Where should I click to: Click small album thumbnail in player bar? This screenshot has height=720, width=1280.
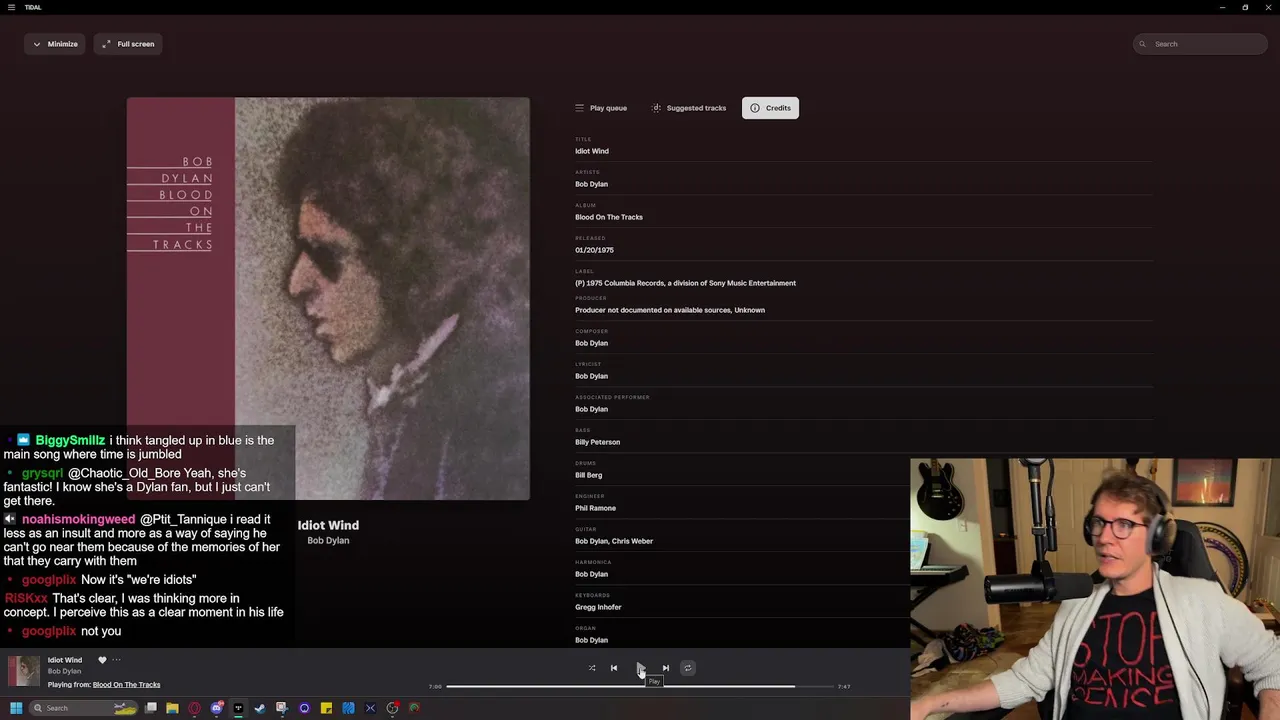[x=24, y=671]
